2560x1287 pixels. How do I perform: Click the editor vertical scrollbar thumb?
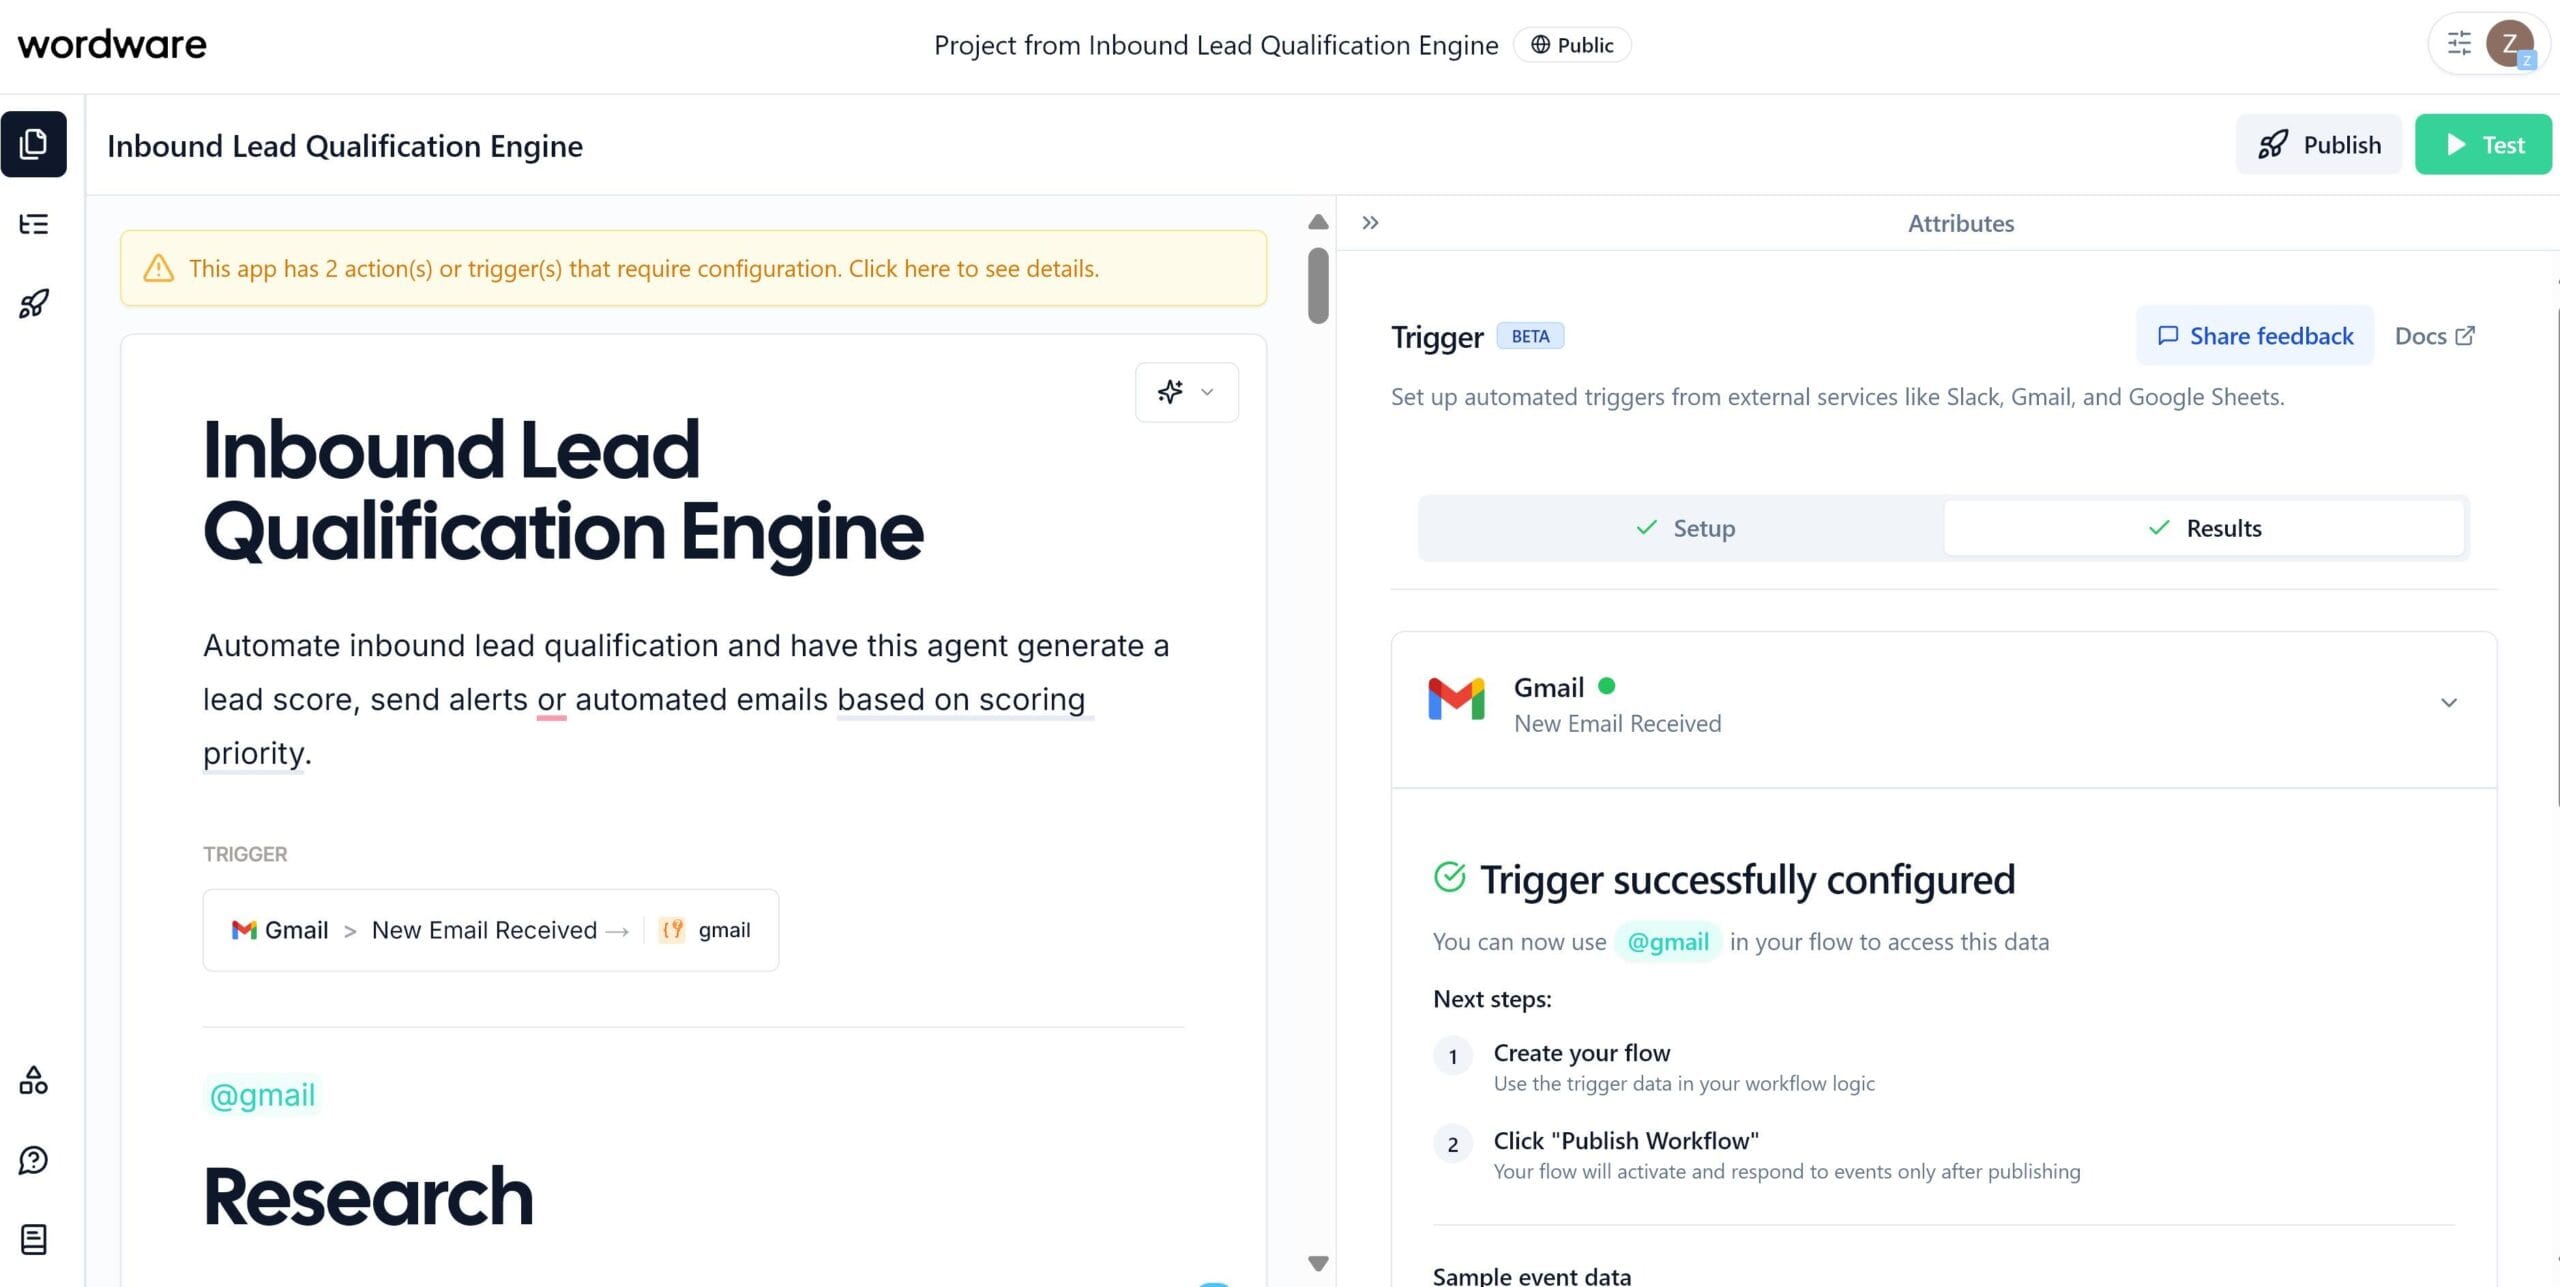(x=1318, y=286)
